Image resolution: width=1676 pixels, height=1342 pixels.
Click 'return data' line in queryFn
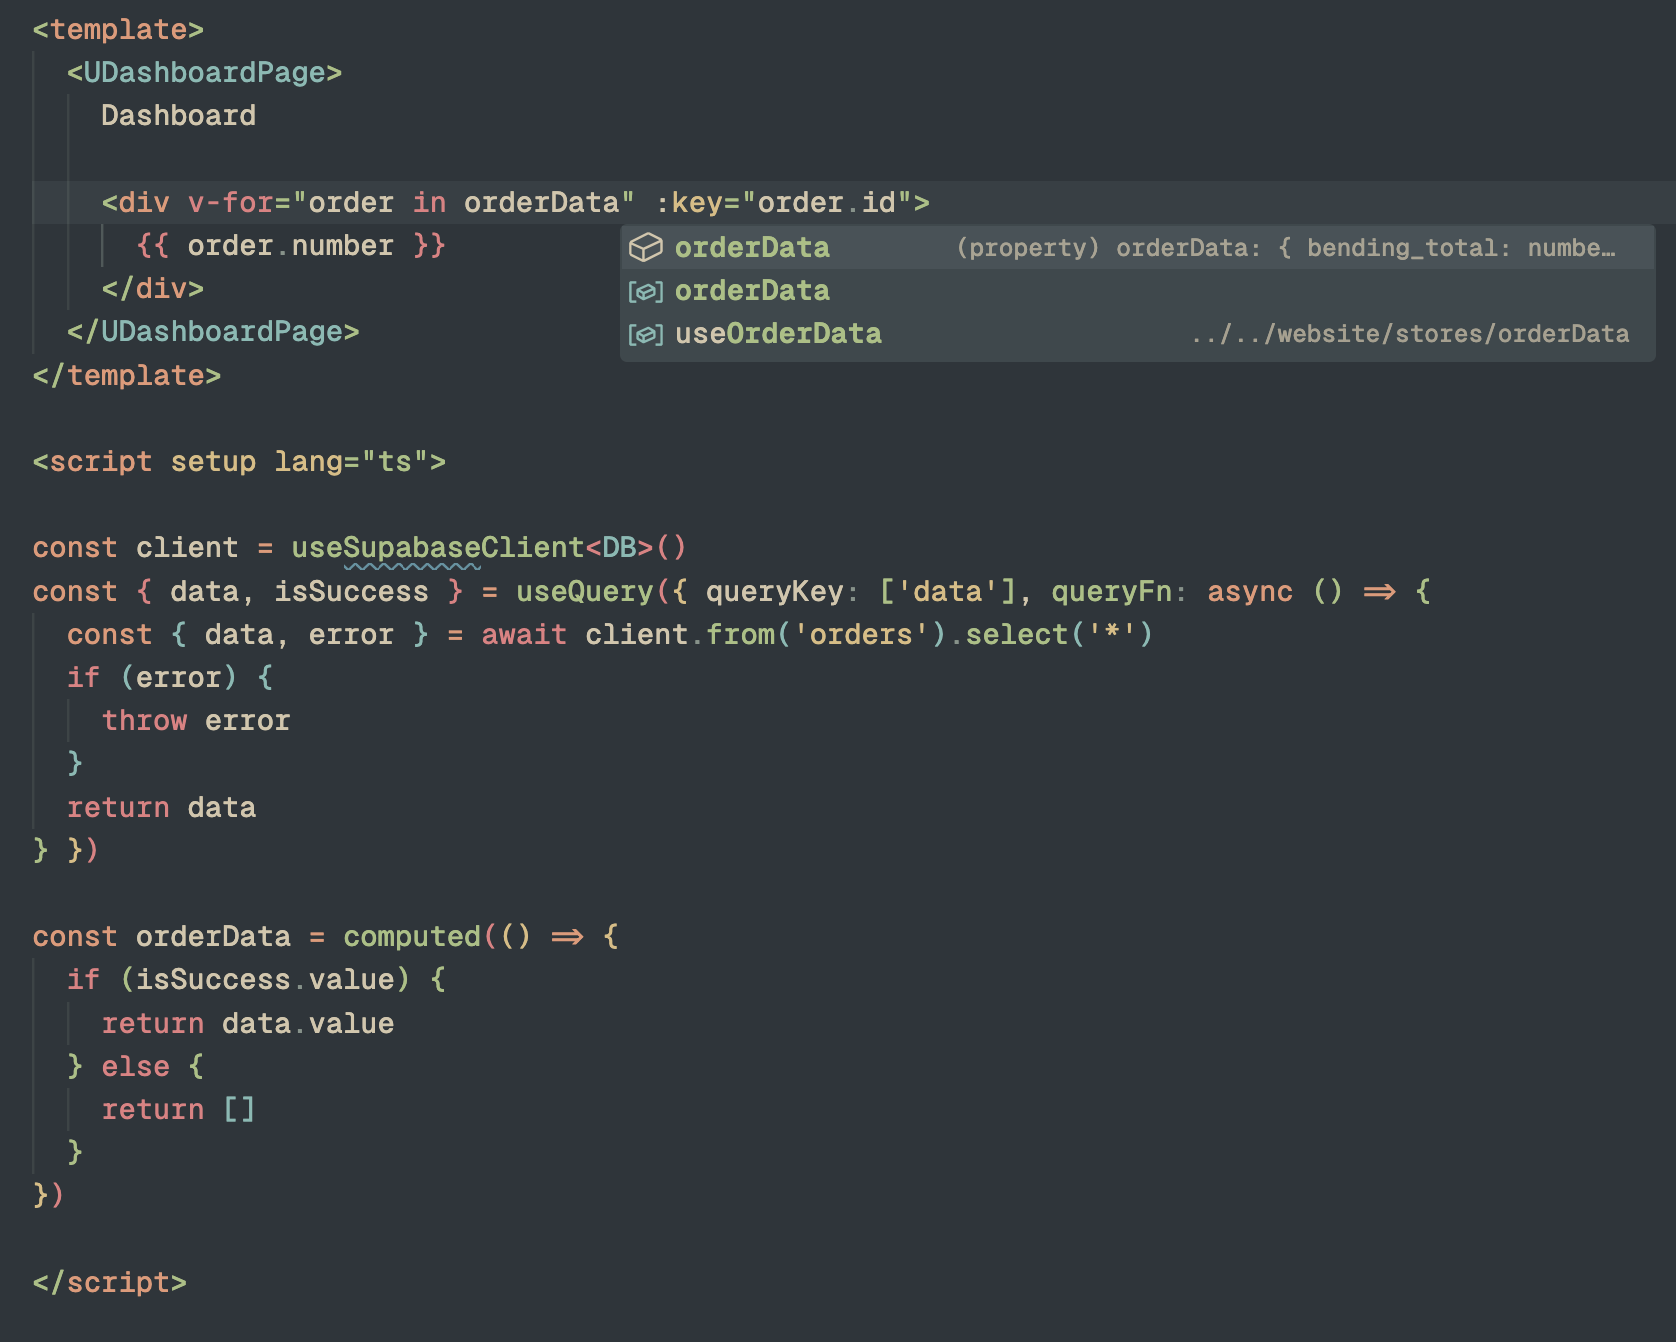tap(161, 808)
